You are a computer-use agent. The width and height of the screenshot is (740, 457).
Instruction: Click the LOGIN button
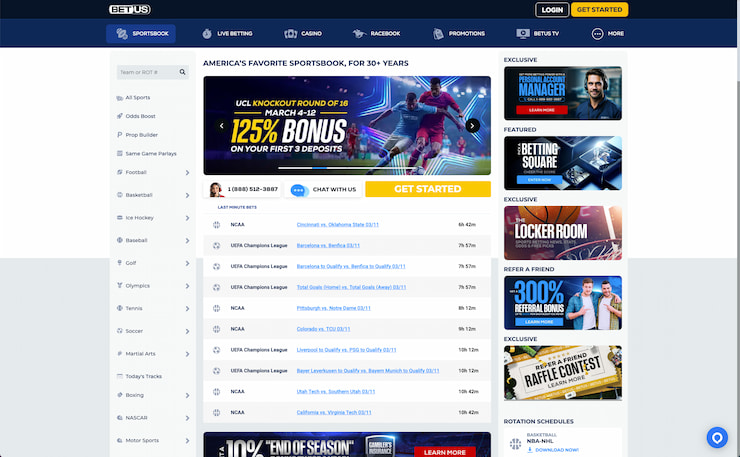pyautogui.click(x=552, y=9)
